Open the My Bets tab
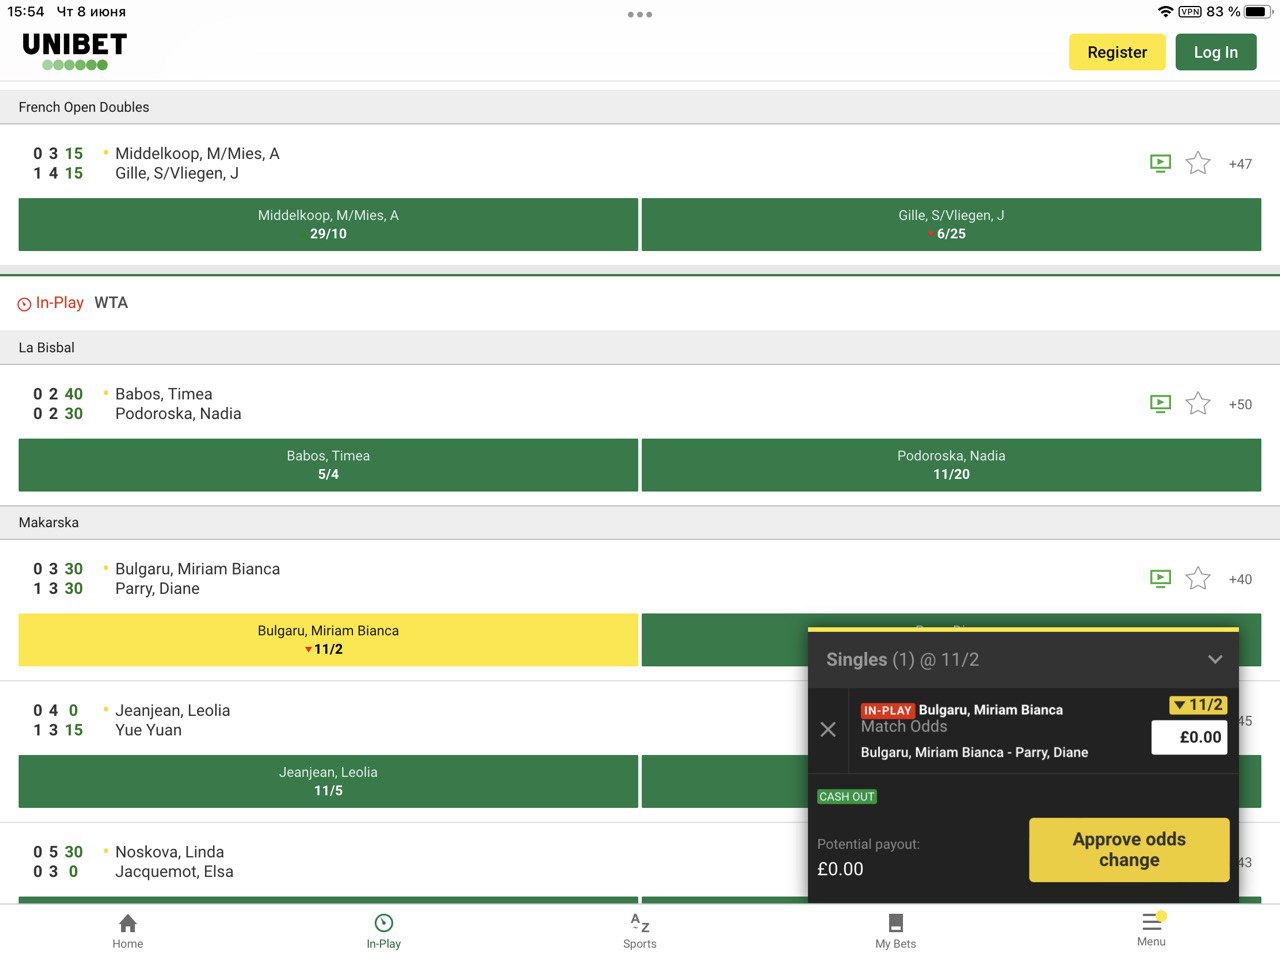 click(x=896, y=931)
